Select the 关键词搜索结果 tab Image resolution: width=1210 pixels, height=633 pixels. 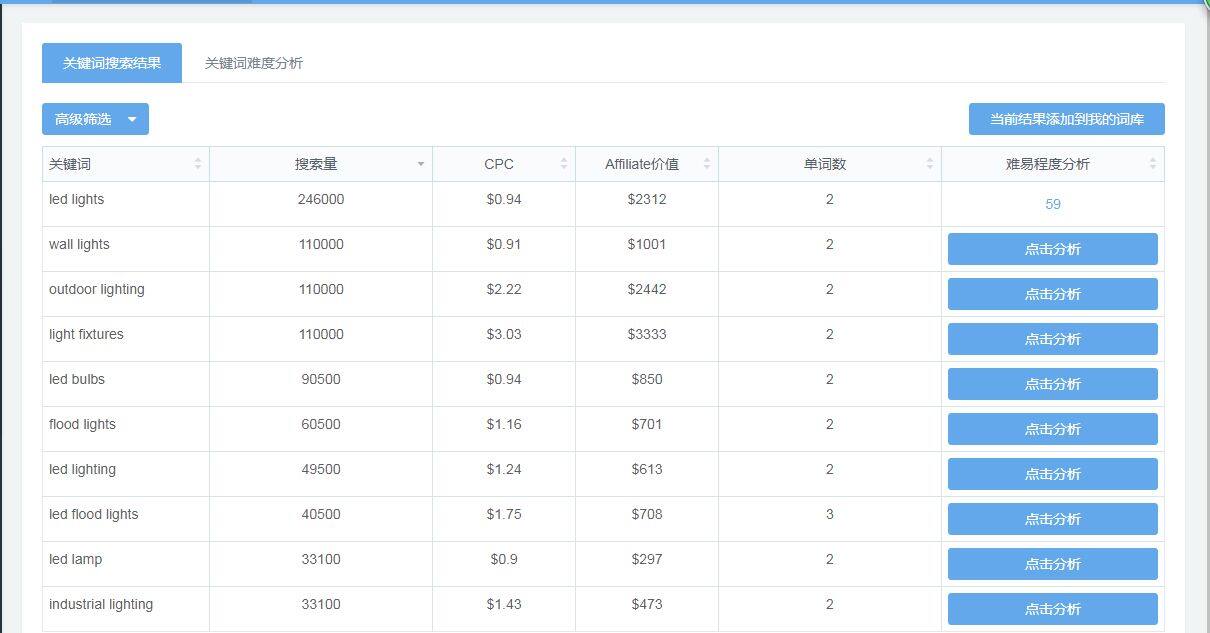(x=112, y=63)
